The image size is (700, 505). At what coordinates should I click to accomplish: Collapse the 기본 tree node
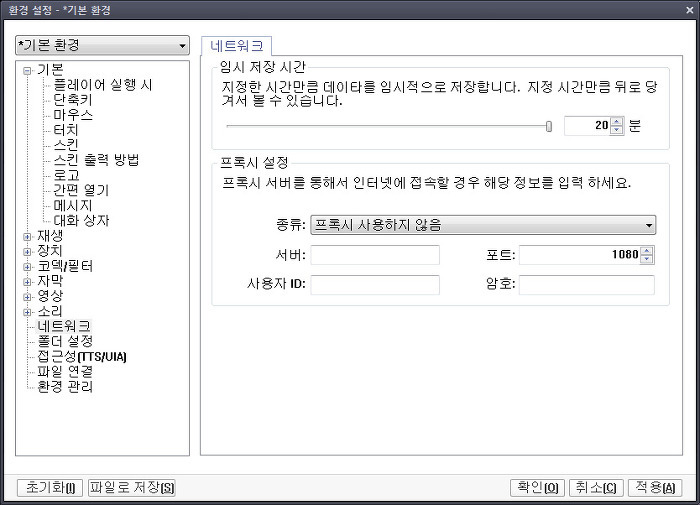point(27,71)
